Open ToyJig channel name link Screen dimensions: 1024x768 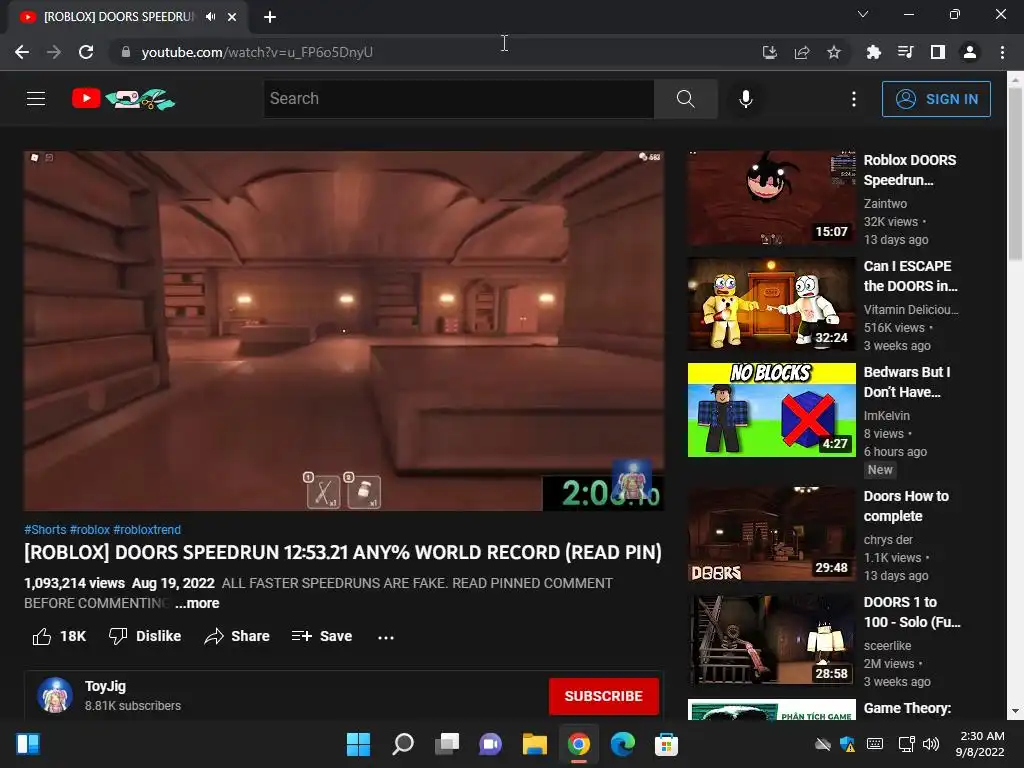[105, 686]
